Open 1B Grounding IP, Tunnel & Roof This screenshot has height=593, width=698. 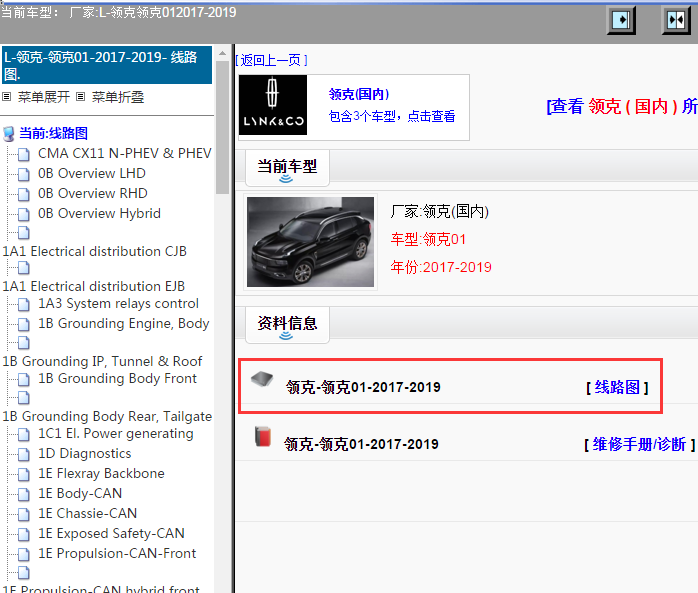[x=102, y=361]
